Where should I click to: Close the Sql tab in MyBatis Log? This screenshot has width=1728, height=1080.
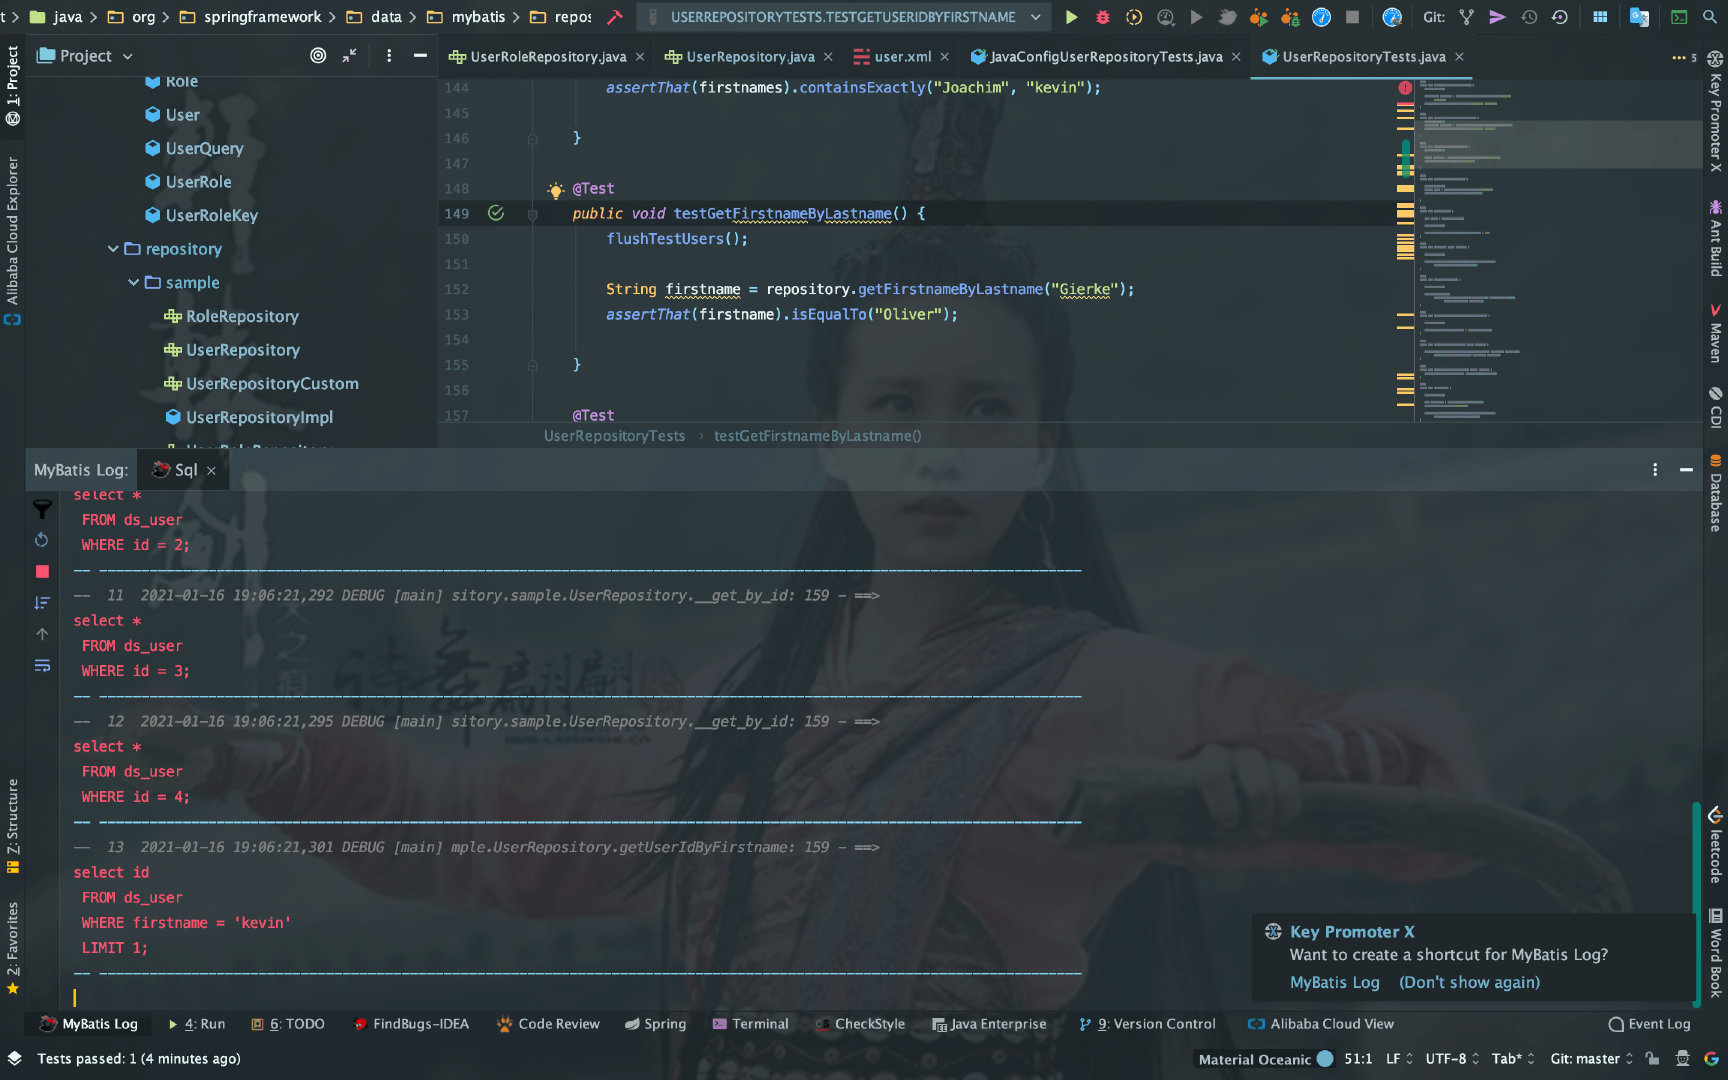211,471
